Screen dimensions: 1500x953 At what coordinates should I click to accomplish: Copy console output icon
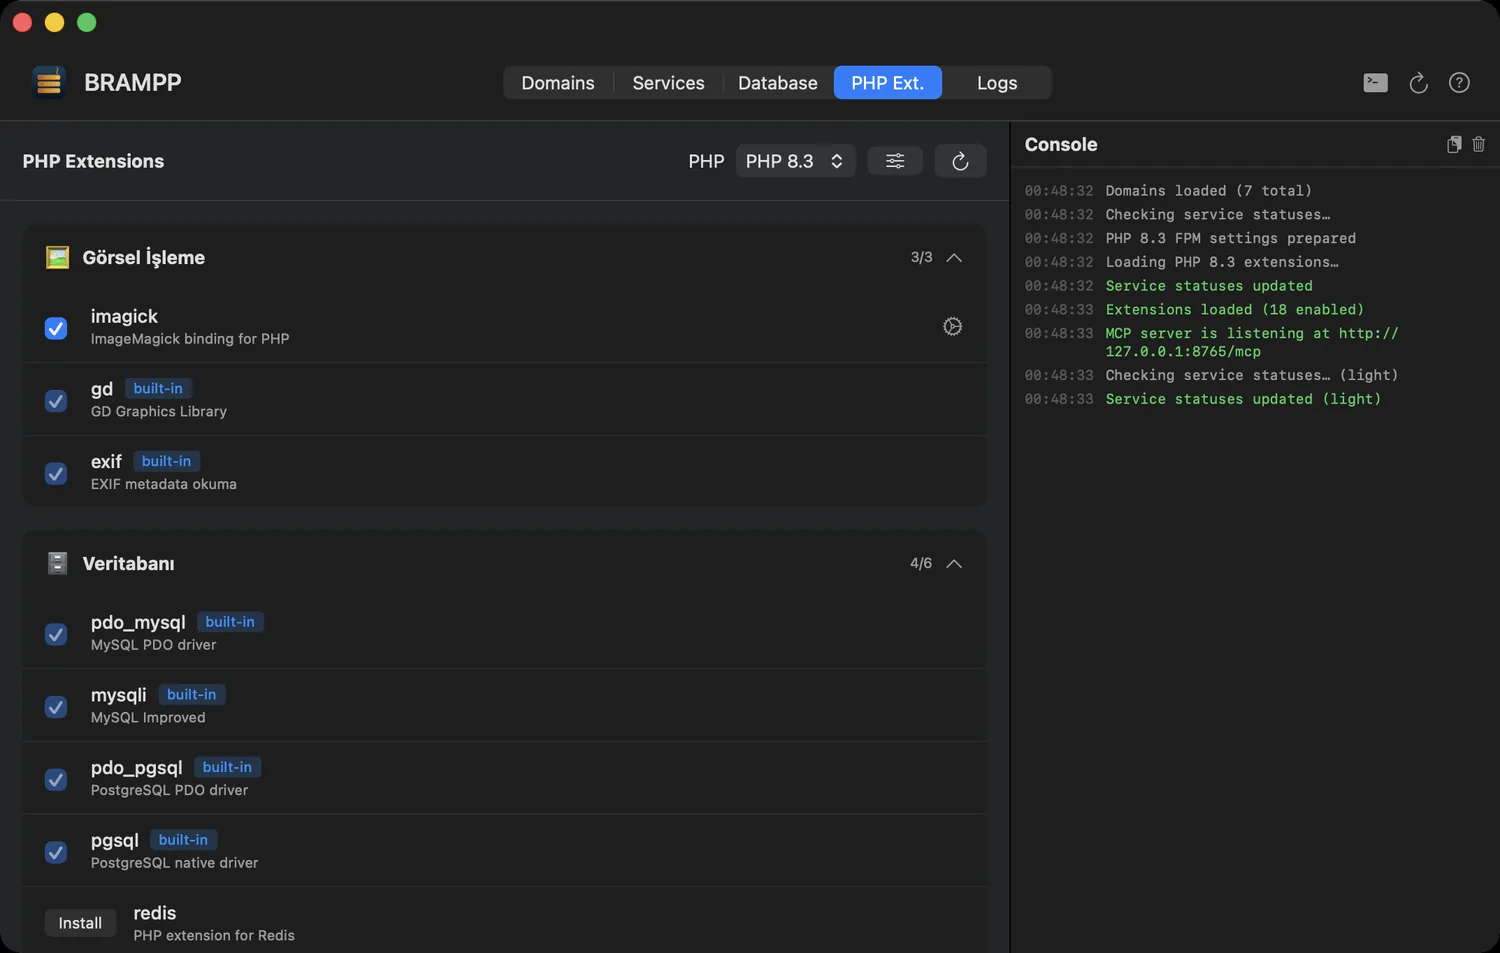[1454, 145]
